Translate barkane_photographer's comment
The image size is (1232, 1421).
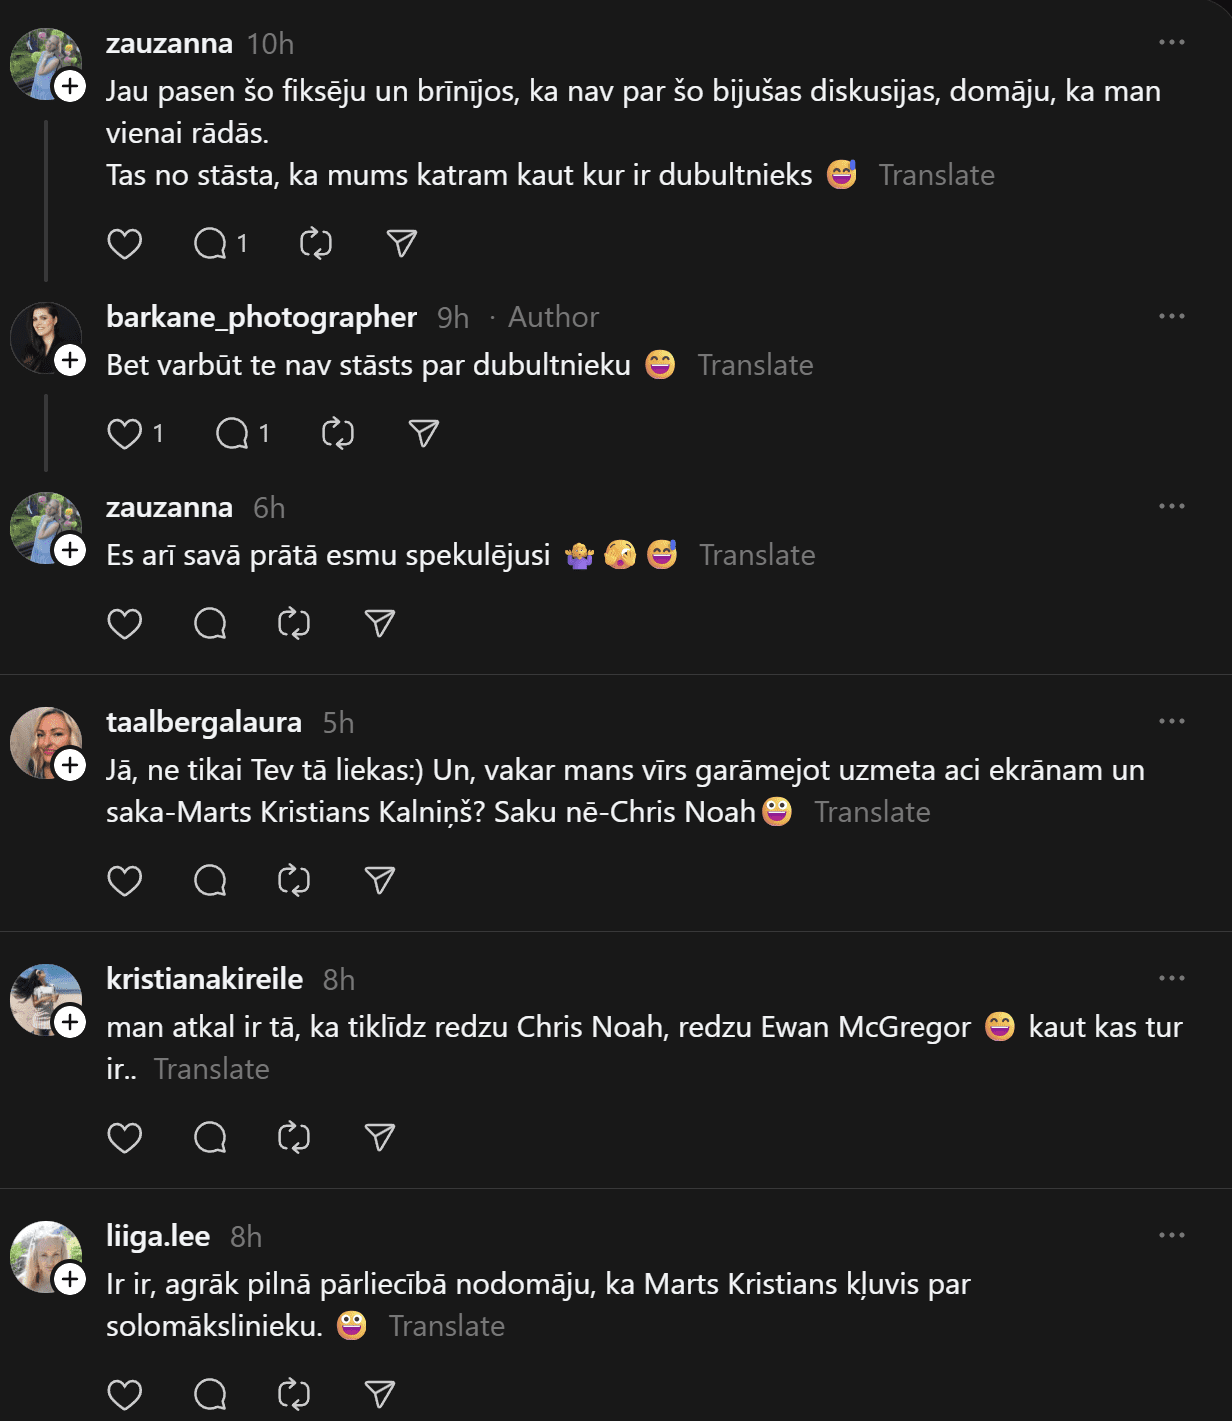(755, 366)
